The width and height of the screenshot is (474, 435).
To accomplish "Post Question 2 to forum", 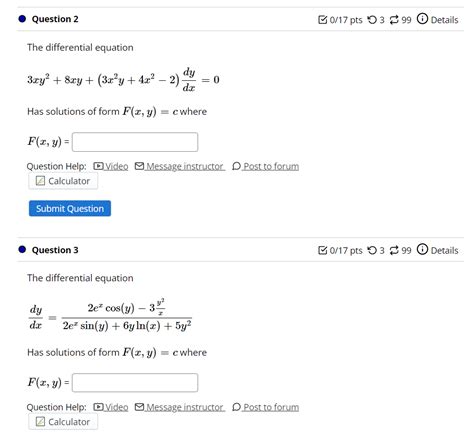I will [266, 166].
